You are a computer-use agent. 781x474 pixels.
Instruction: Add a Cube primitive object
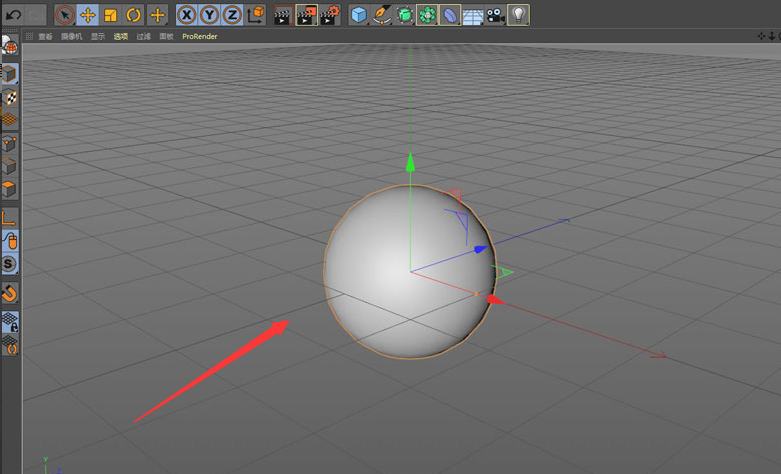(359, 15)
